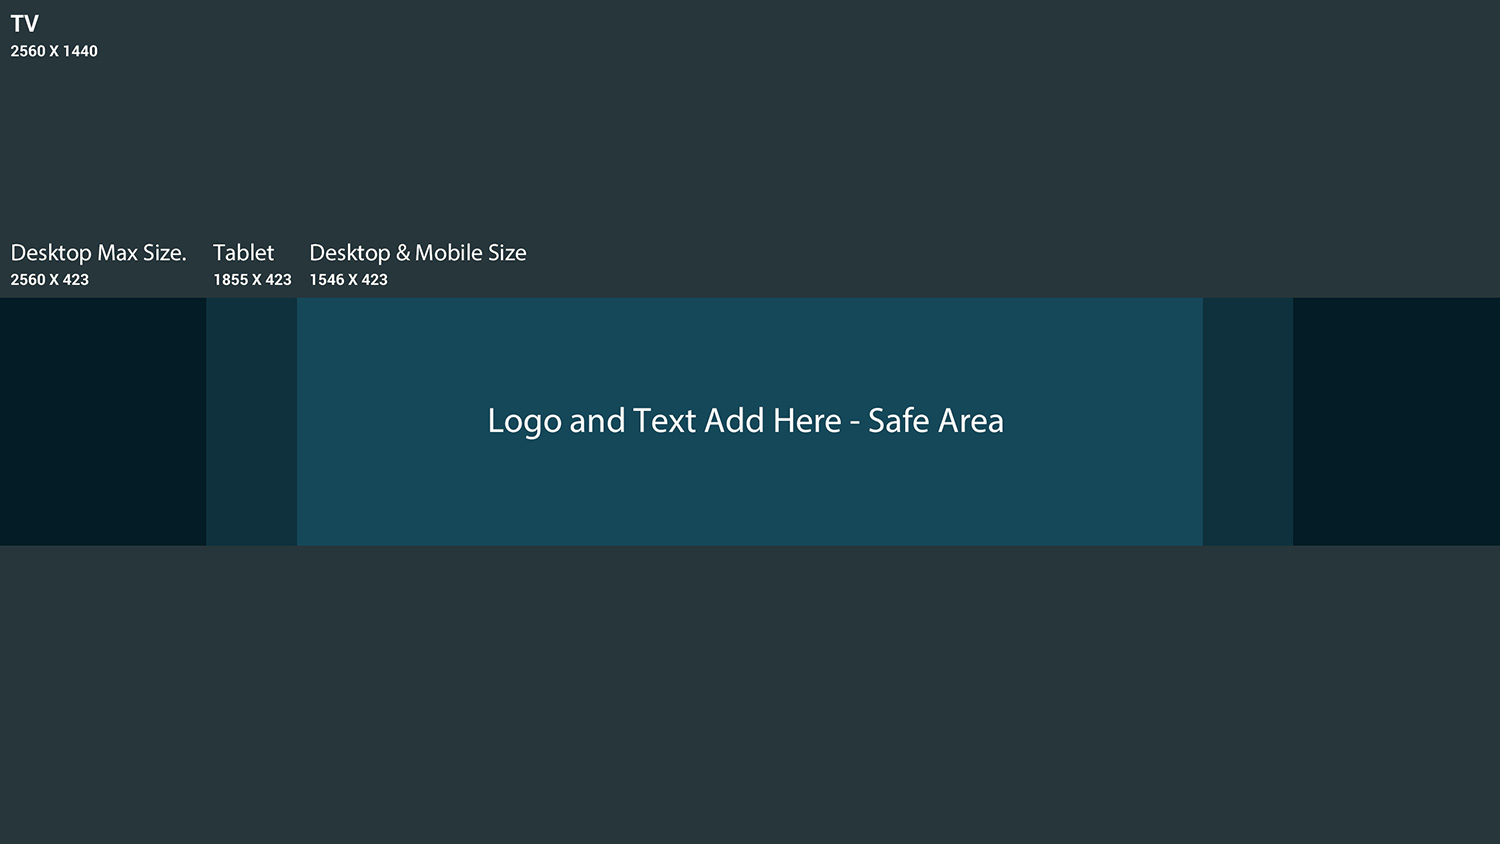
Task: Pick the left darkest desktop max band color
Action: [x=103, y=421]
